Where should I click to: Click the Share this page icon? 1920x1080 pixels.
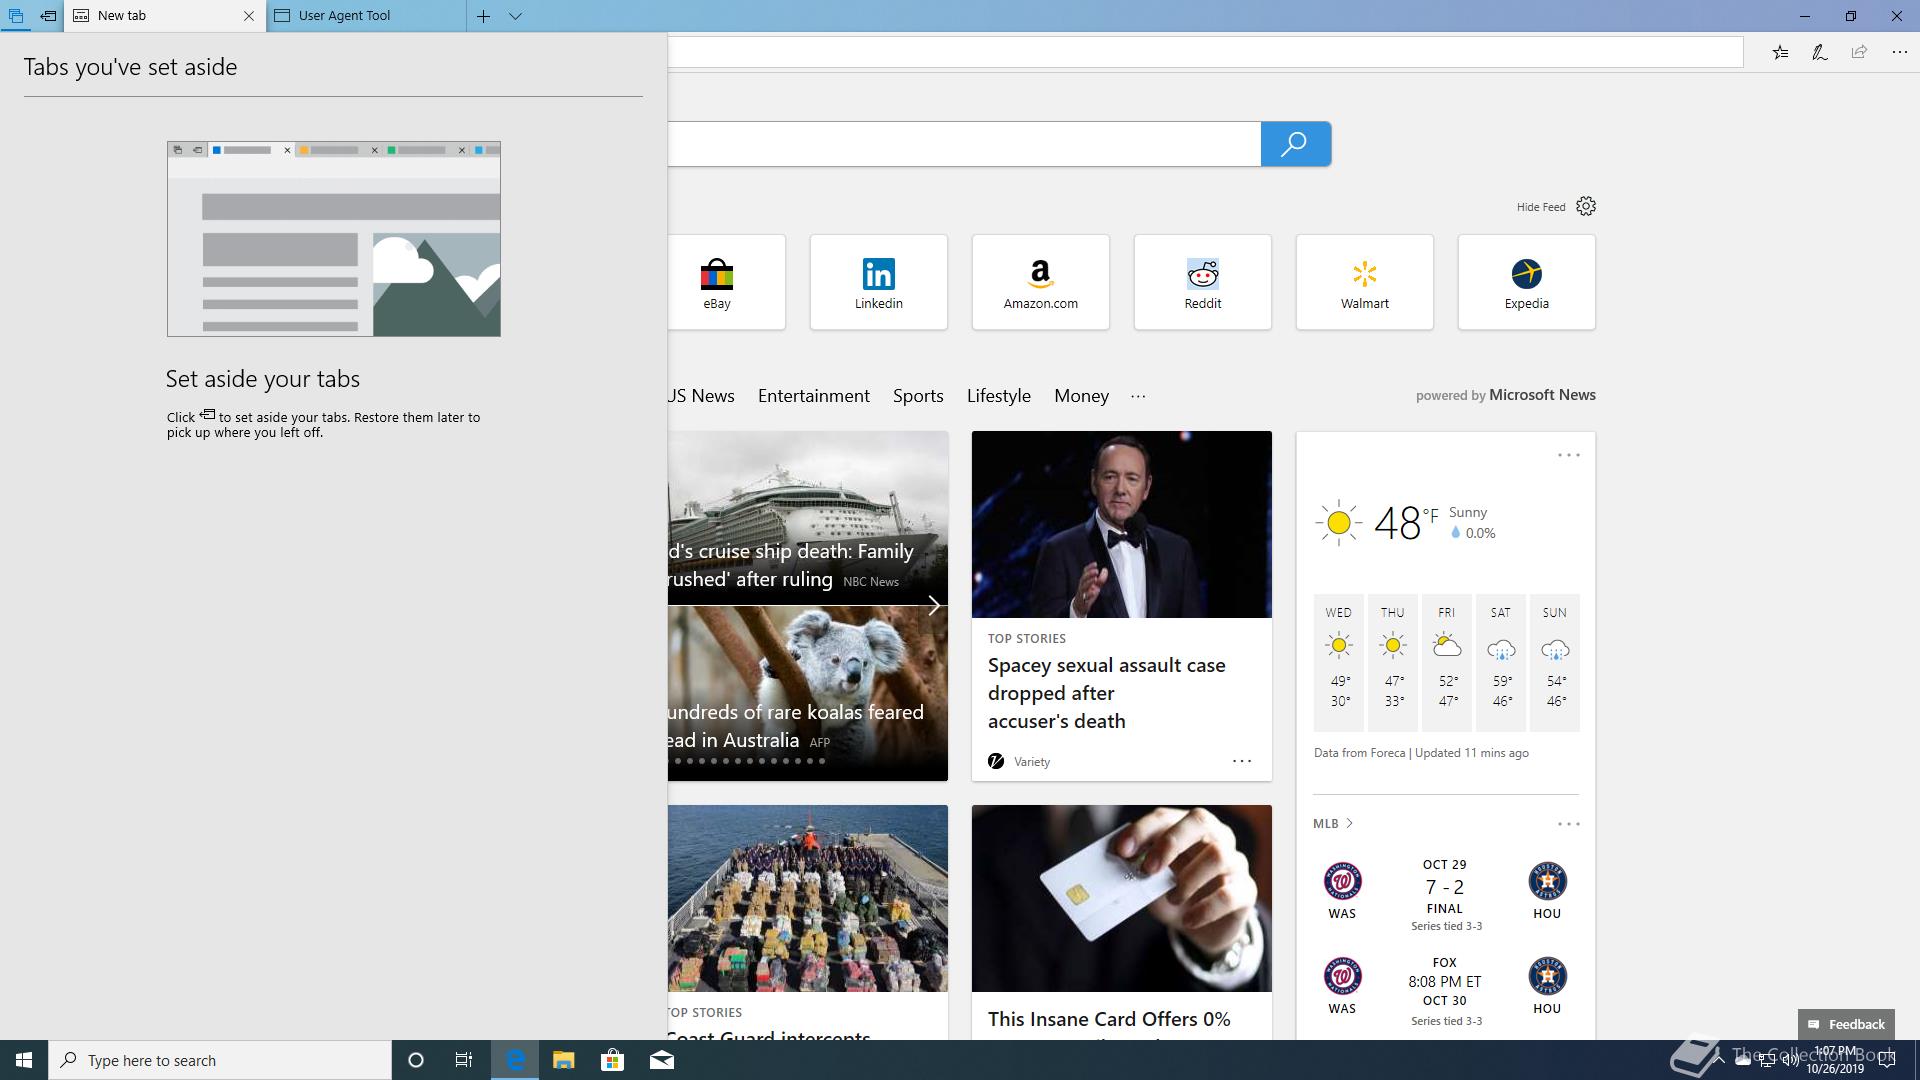tap(1859, 52)
